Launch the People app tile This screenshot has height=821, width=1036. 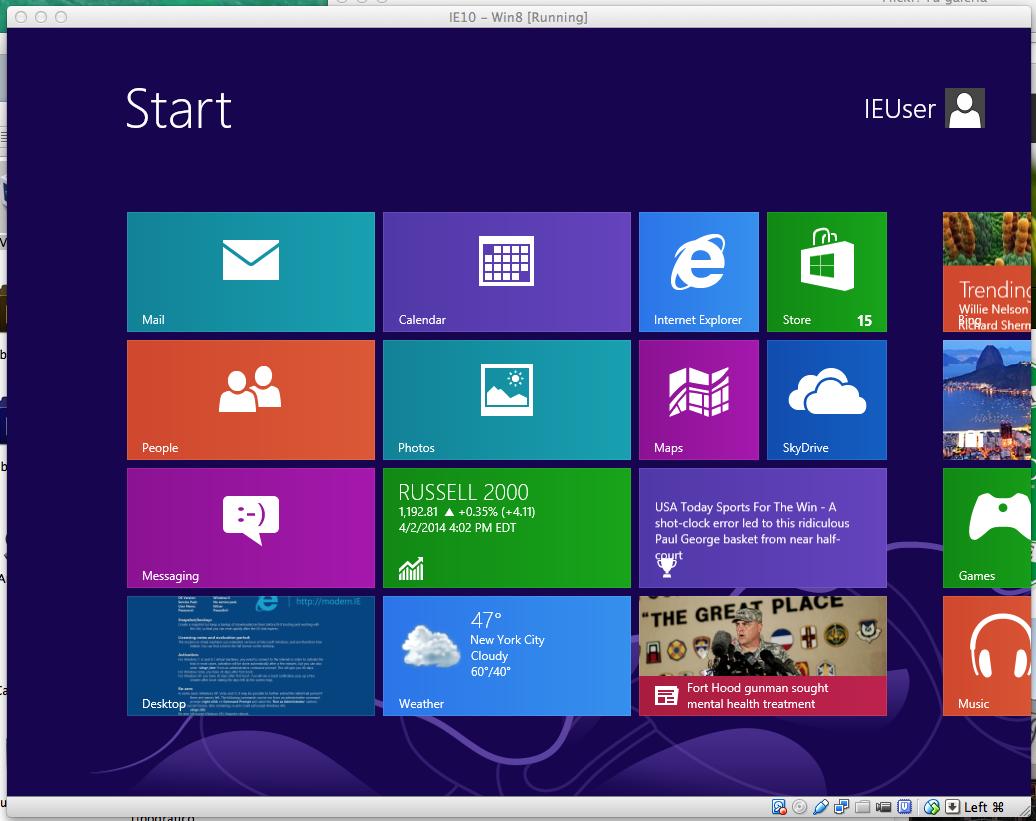click(x=251, y=399)
